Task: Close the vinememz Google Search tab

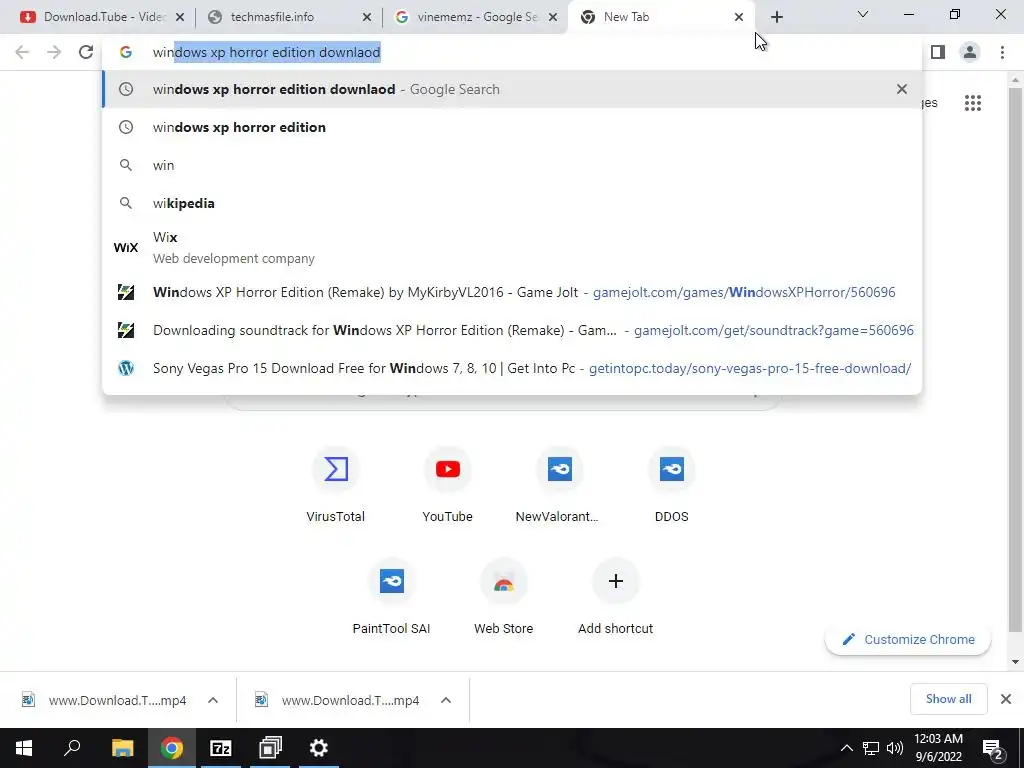Action: (553, 17)
